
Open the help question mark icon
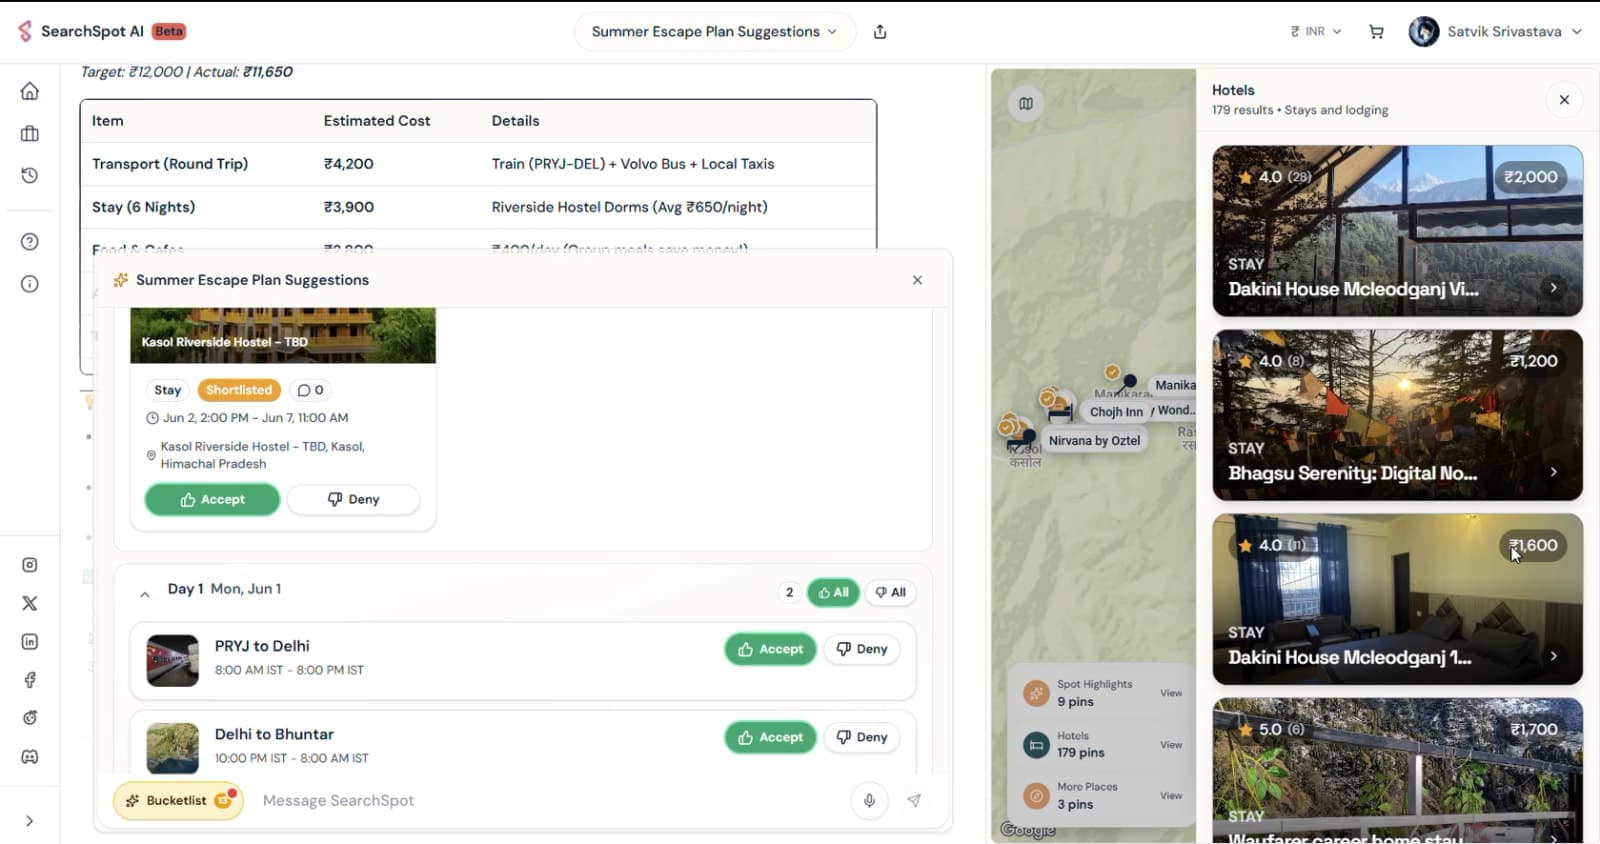(x=30, y=242)
